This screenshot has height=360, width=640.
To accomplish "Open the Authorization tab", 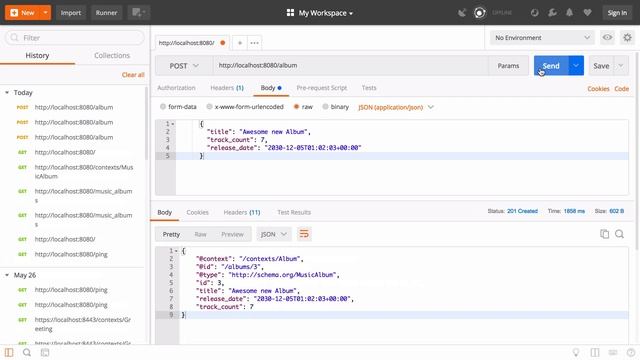I will click(176, 88).
